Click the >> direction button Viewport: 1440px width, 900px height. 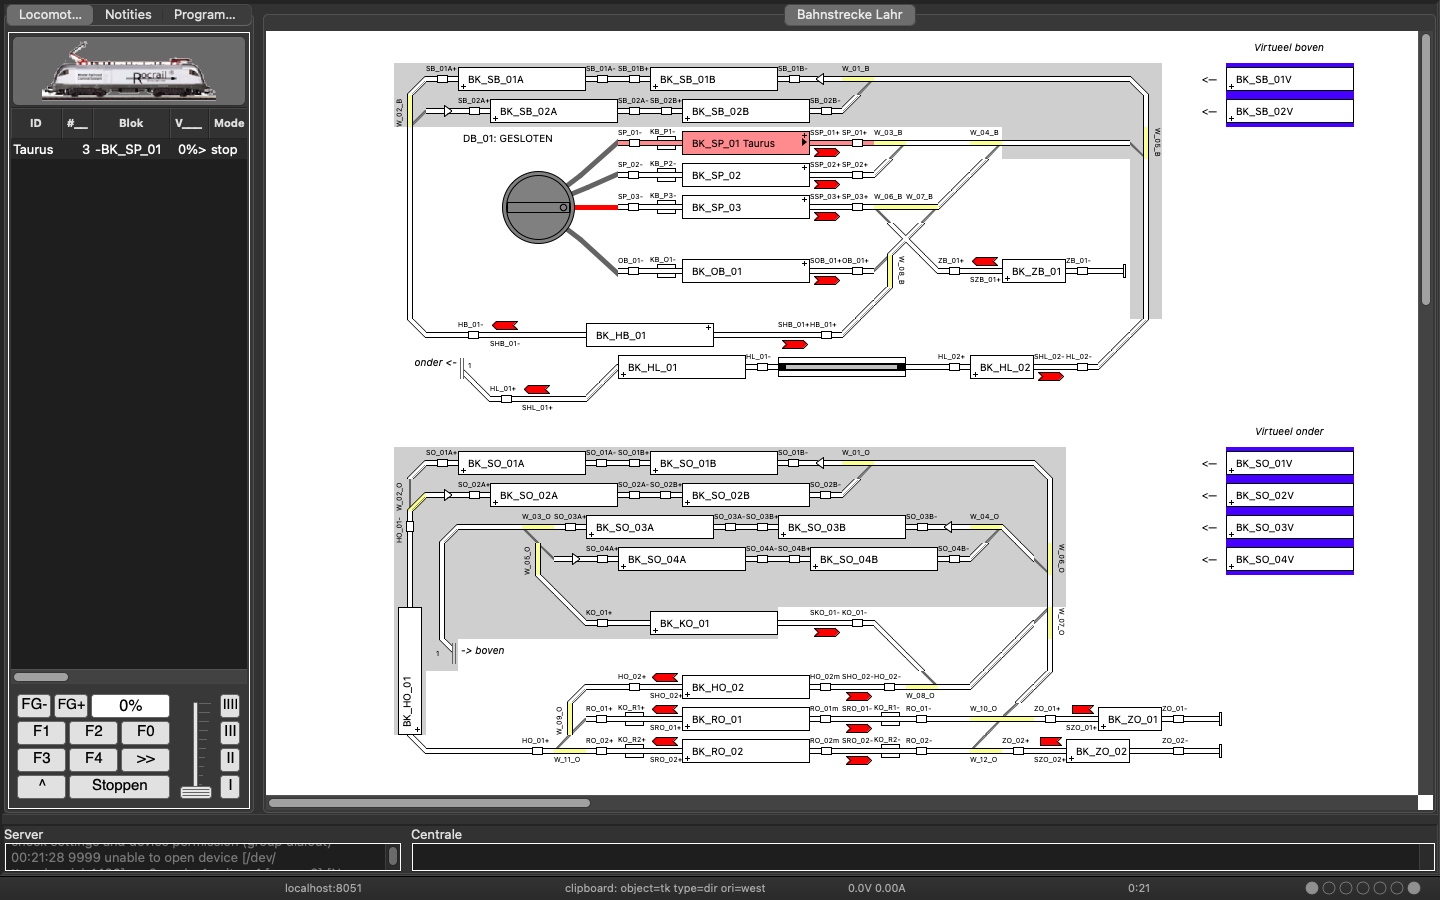click(146, 759)
